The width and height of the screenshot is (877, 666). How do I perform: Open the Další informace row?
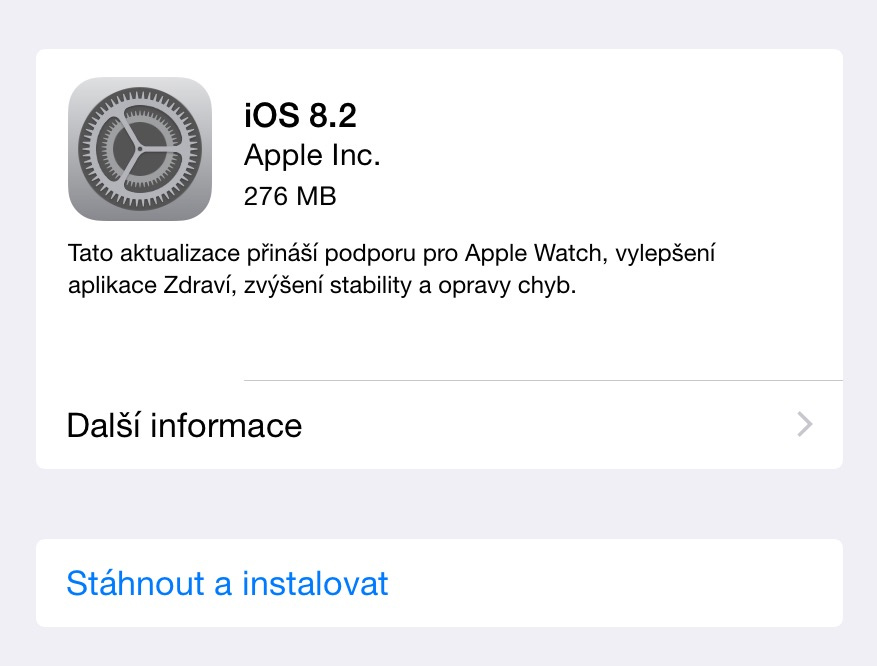440,425
